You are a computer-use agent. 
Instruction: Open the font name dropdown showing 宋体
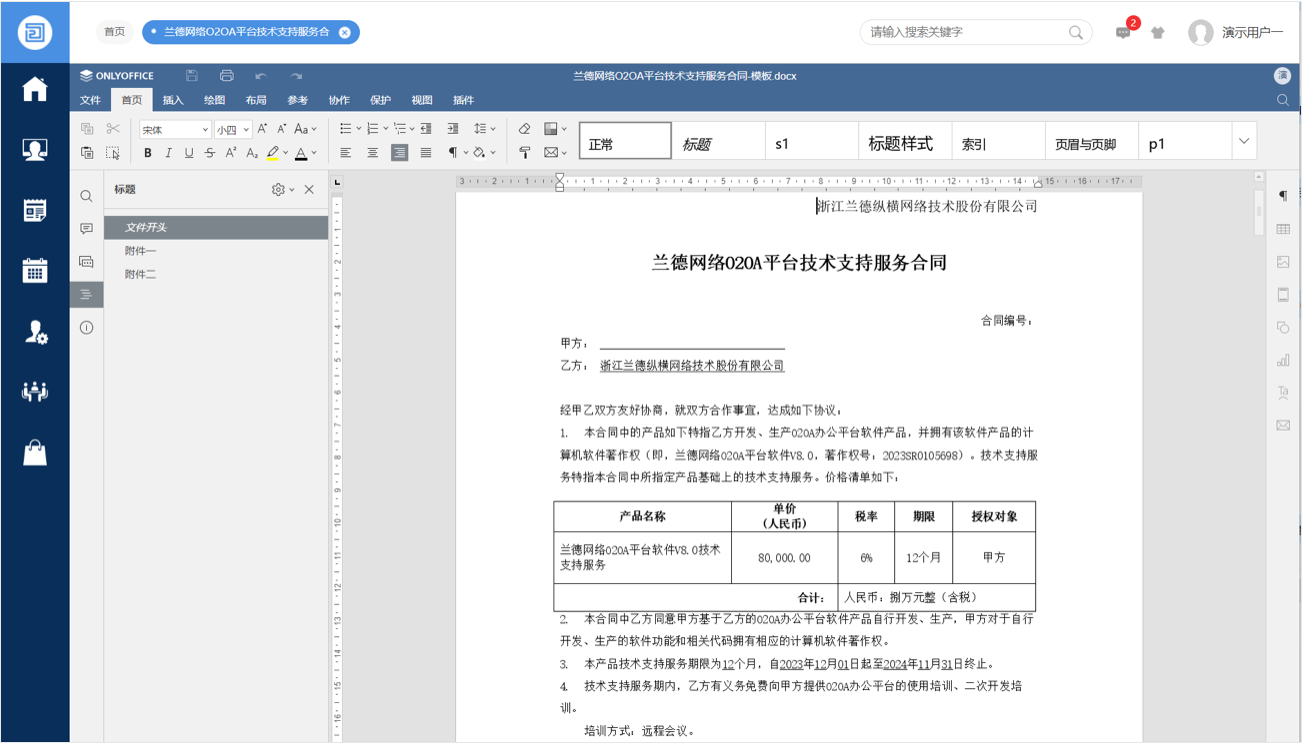point(174,130)
